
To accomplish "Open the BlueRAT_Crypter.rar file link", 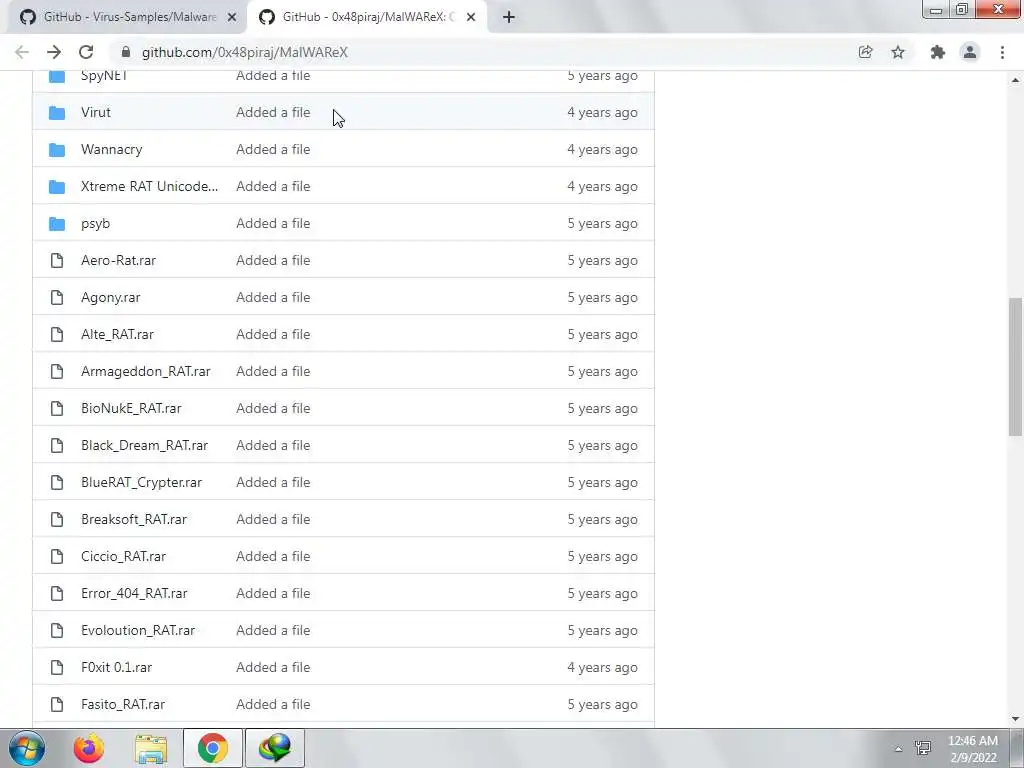I will point(142,483).
